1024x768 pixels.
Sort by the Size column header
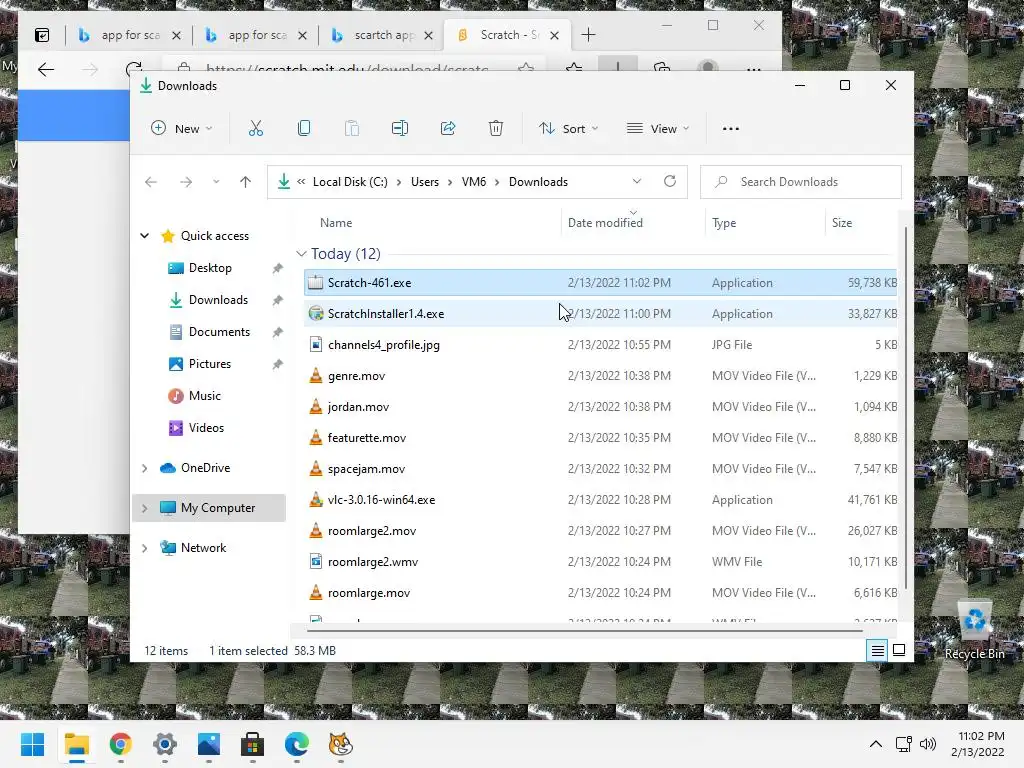(x=842, y=223)
